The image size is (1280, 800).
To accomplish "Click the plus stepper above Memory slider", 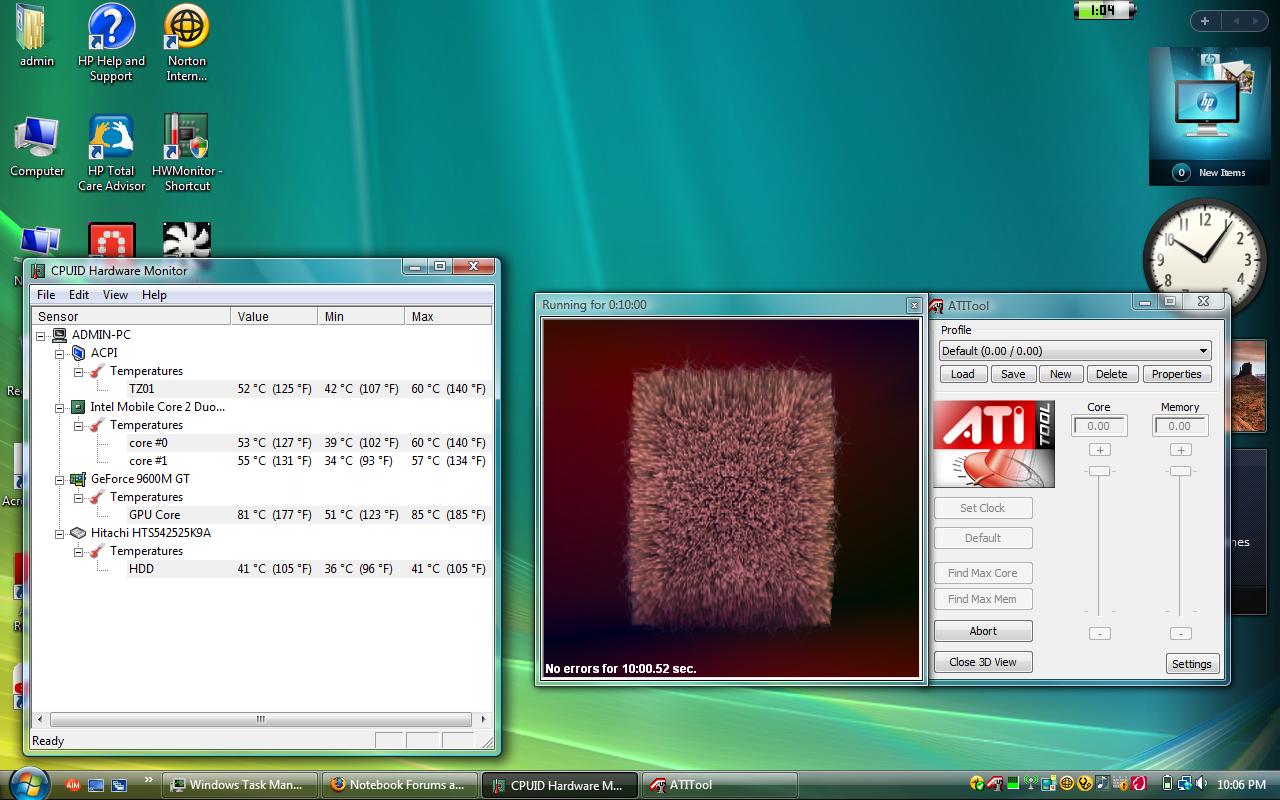I will (x=1180, y=450).
